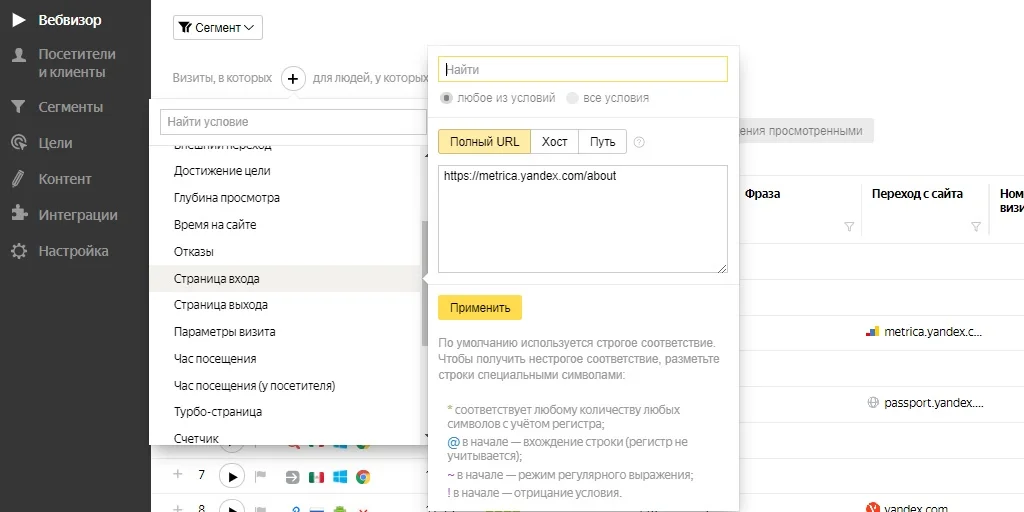Click the Сегменты funnel icon in sidebar
The image size is (1024, 512).
[x=19, y=106]
